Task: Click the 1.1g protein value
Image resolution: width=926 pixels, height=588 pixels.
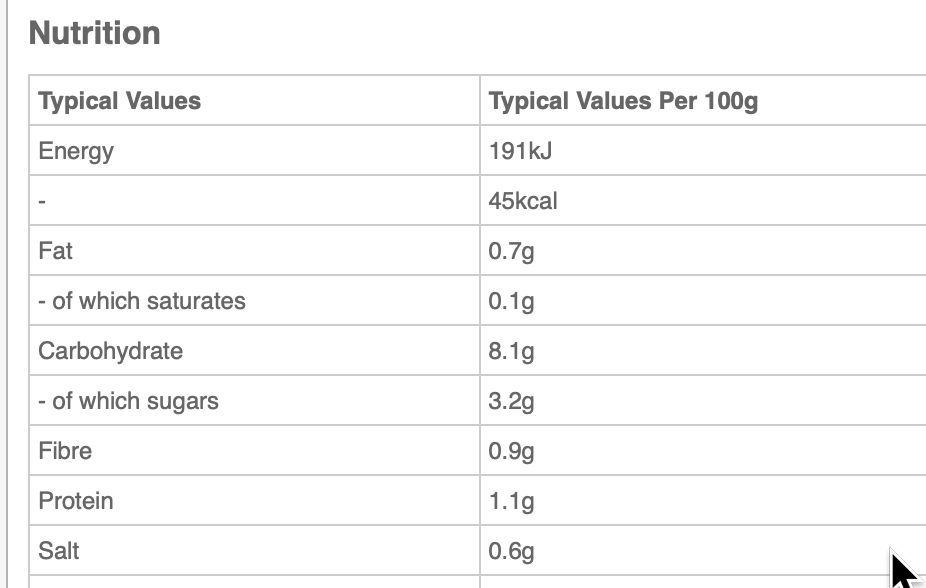Action: tap(511, 502)
